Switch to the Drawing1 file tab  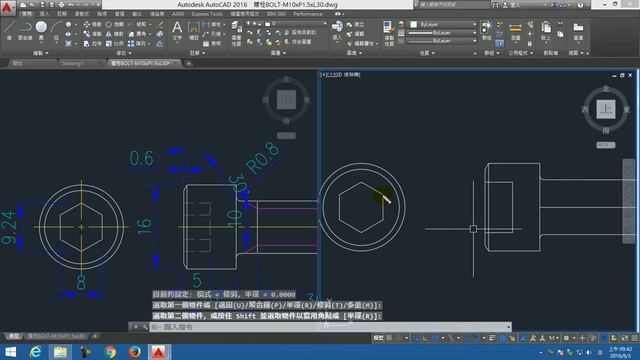[72, 63]
